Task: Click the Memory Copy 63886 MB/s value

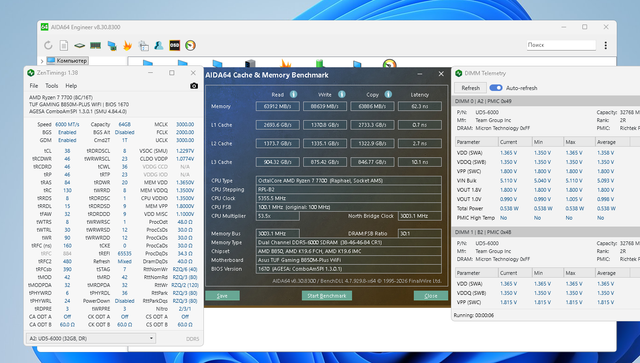Action: (x=372, y=106)
